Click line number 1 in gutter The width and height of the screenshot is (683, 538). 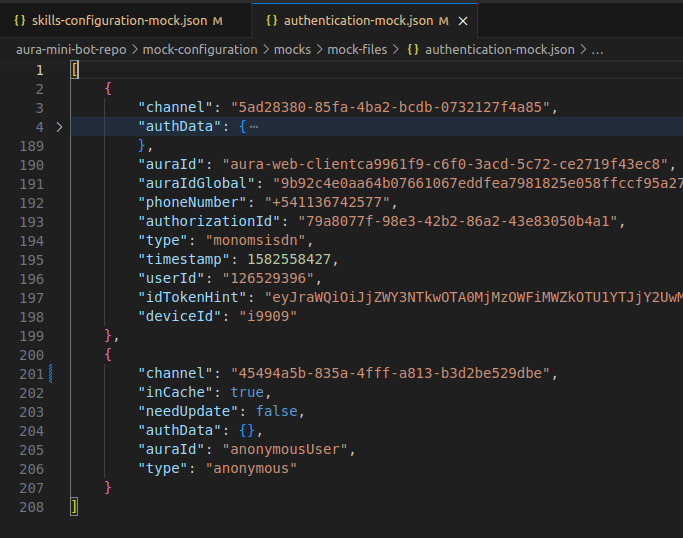click(x=40, y=70)
